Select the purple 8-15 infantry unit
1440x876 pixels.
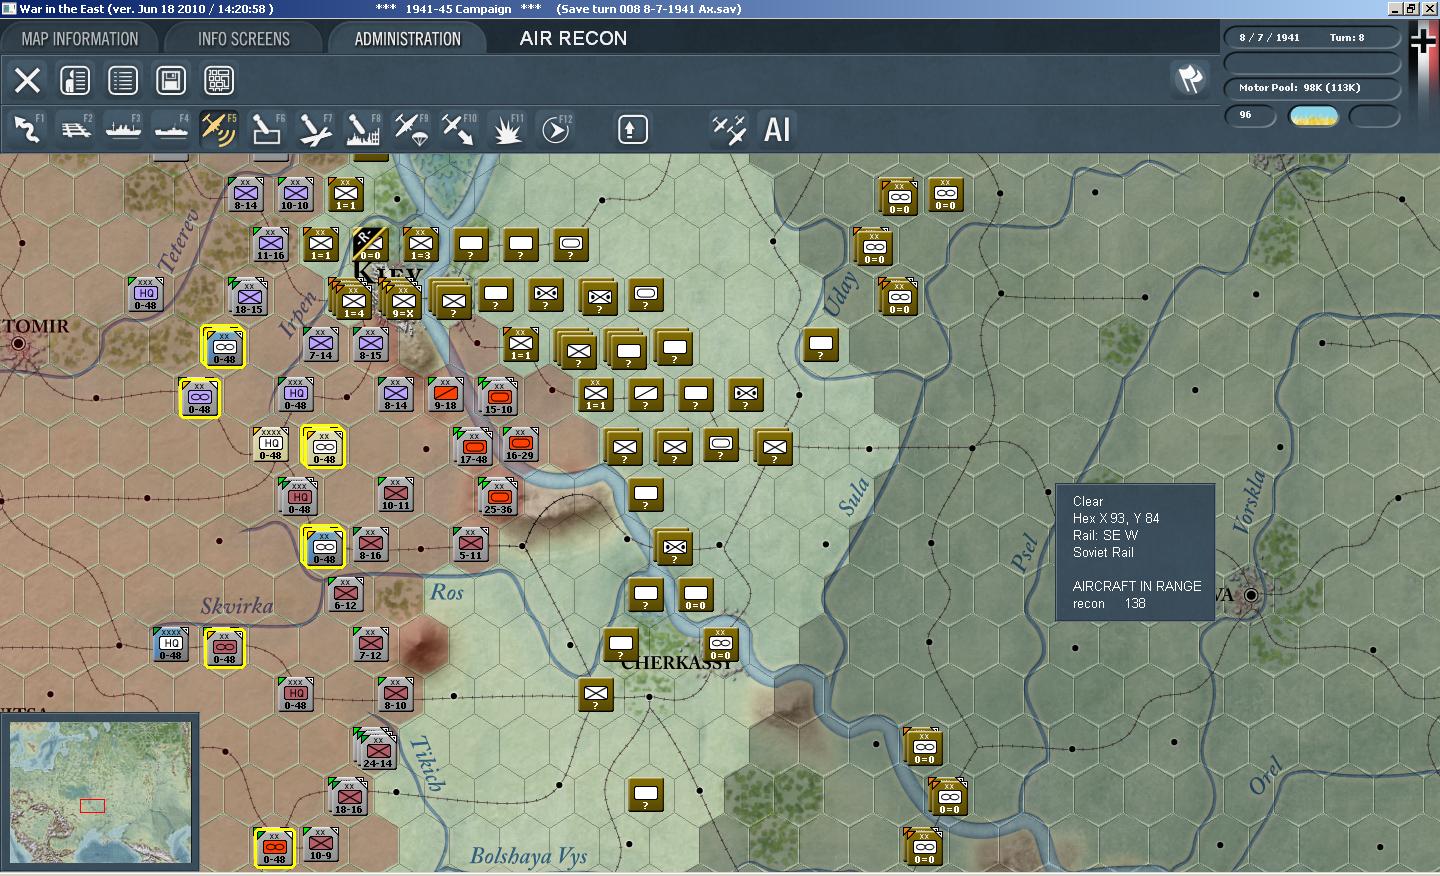pyautogui.click(x=370, y=344)
